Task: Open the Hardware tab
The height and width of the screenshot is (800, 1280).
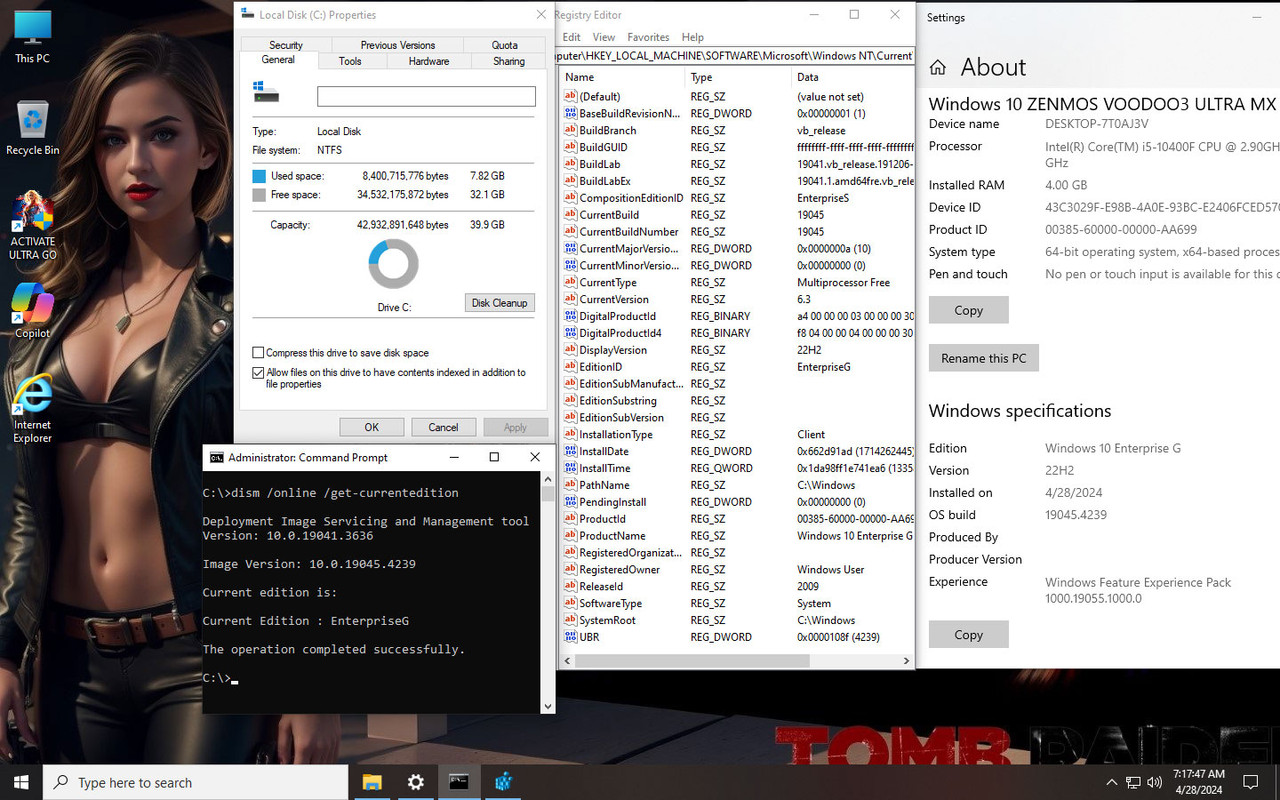Action: pos(429,61)
